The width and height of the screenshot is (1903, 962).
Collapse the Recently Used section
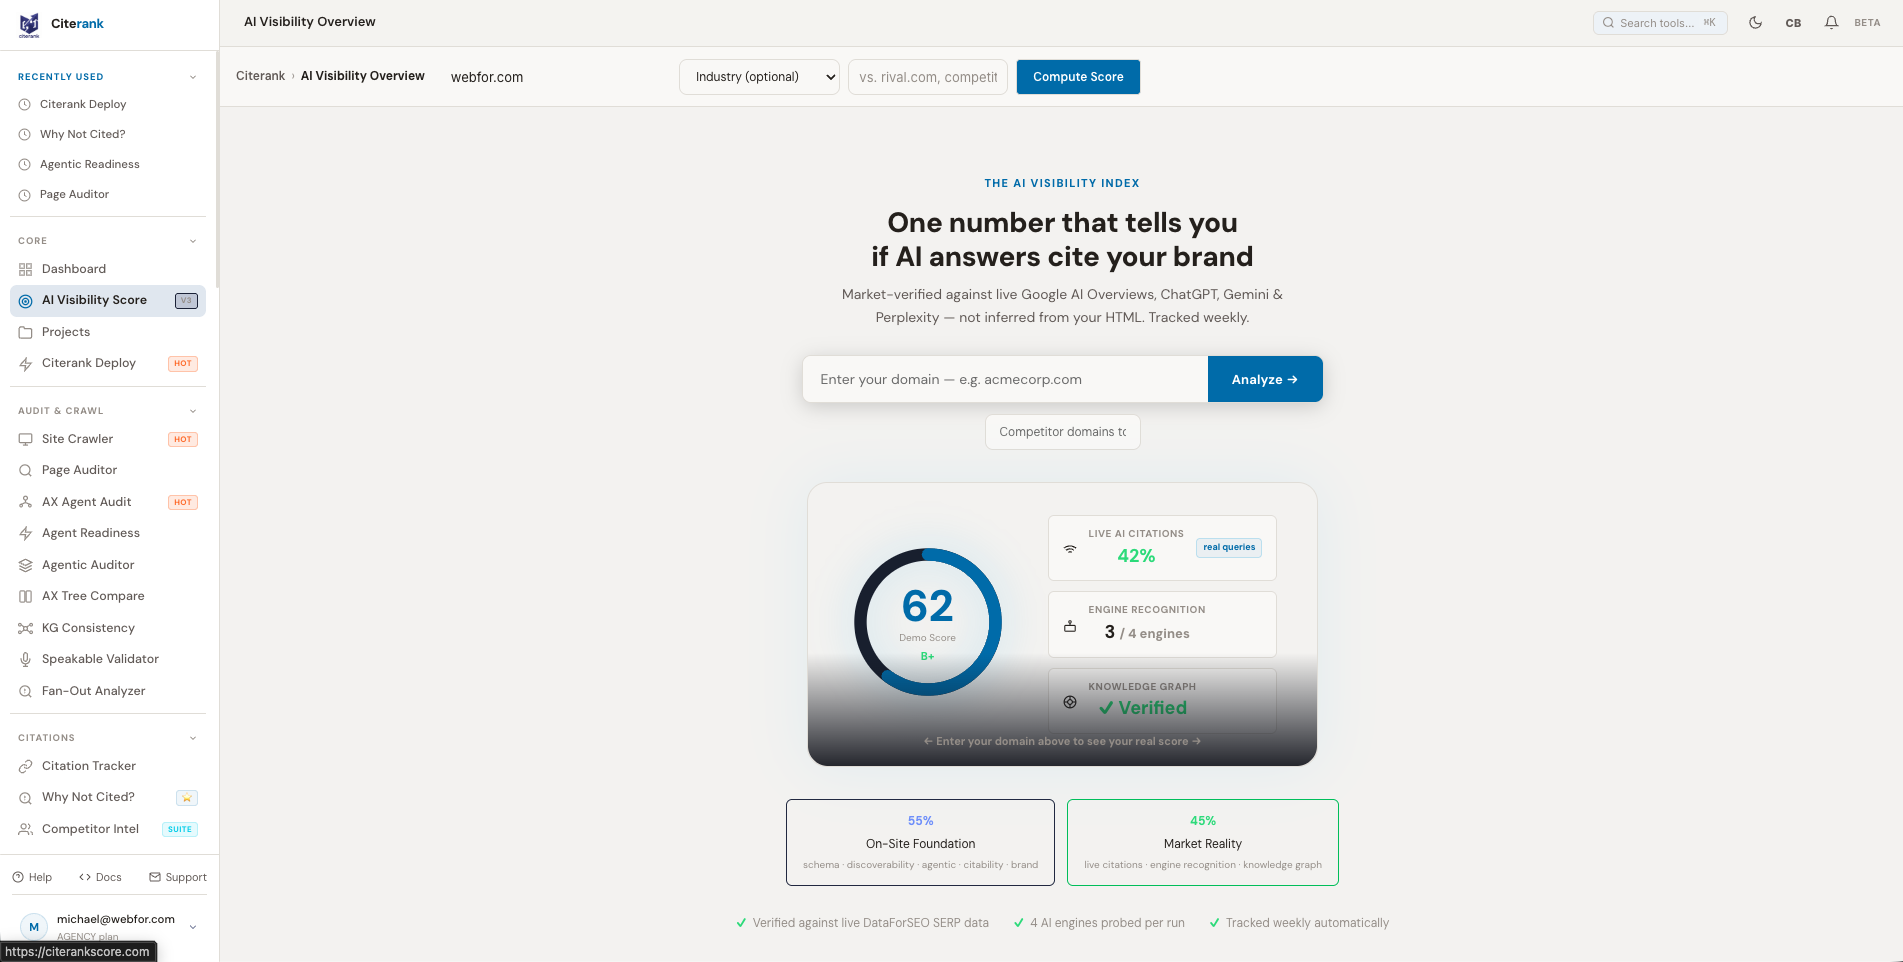pyautogui.click(x=193, y=77)
